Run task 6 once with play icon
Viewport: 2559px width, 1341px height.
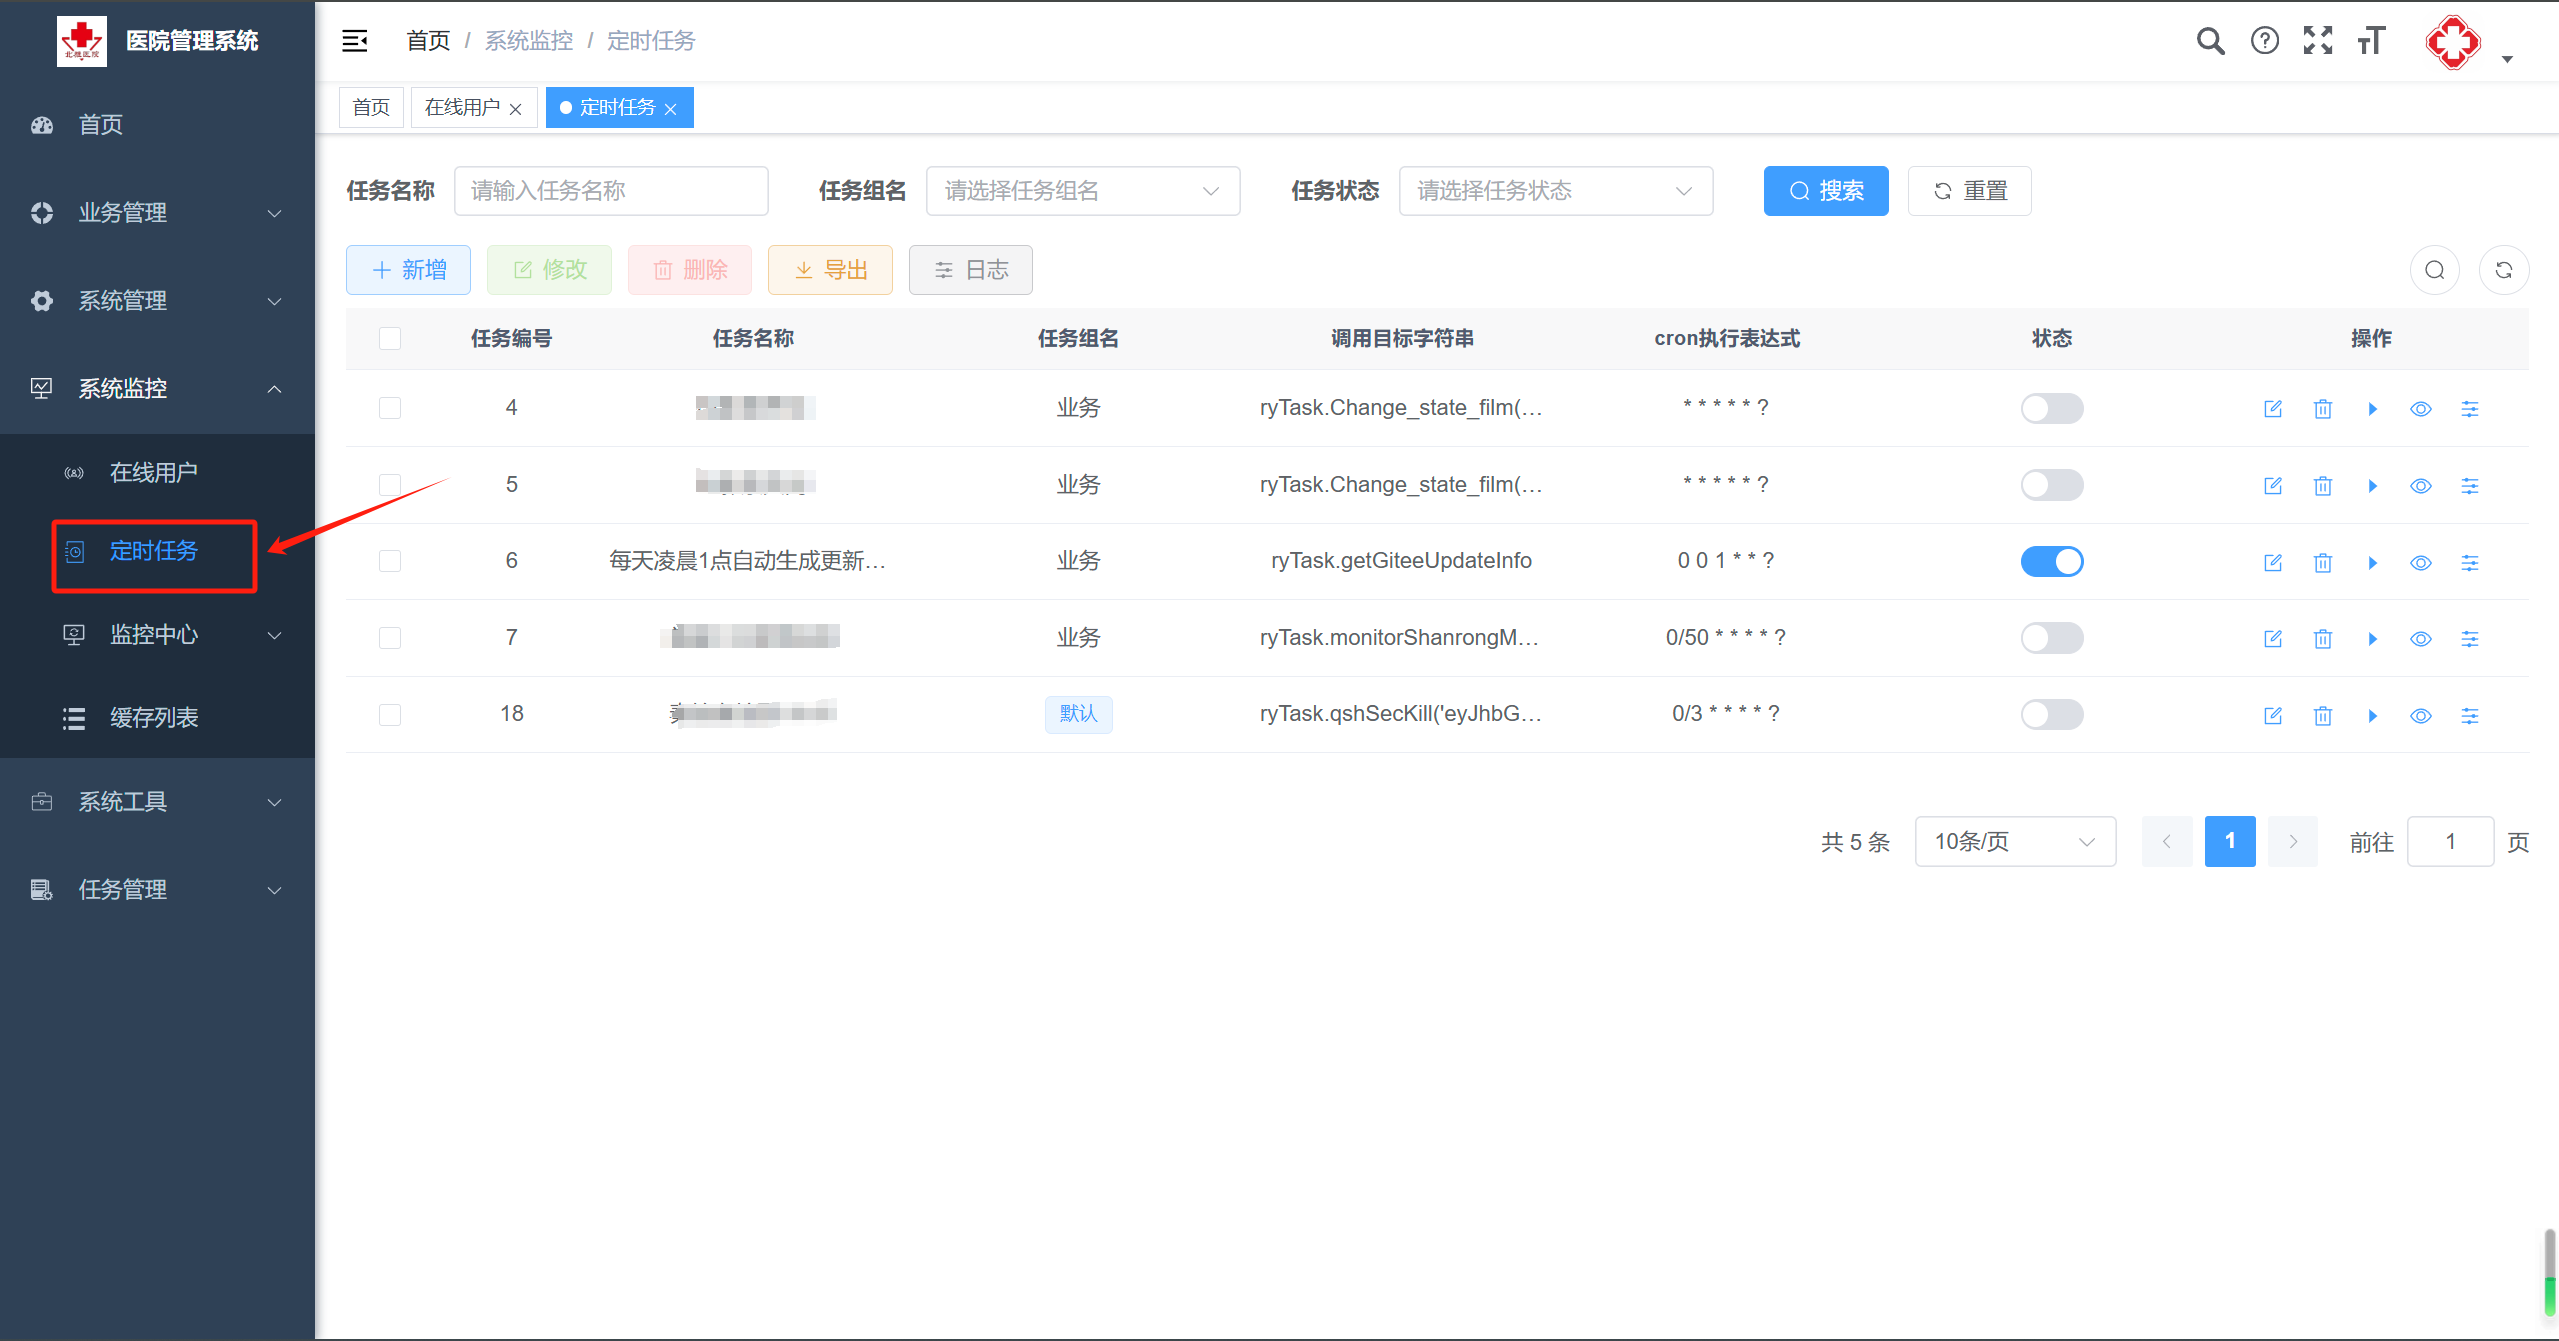2372,563
